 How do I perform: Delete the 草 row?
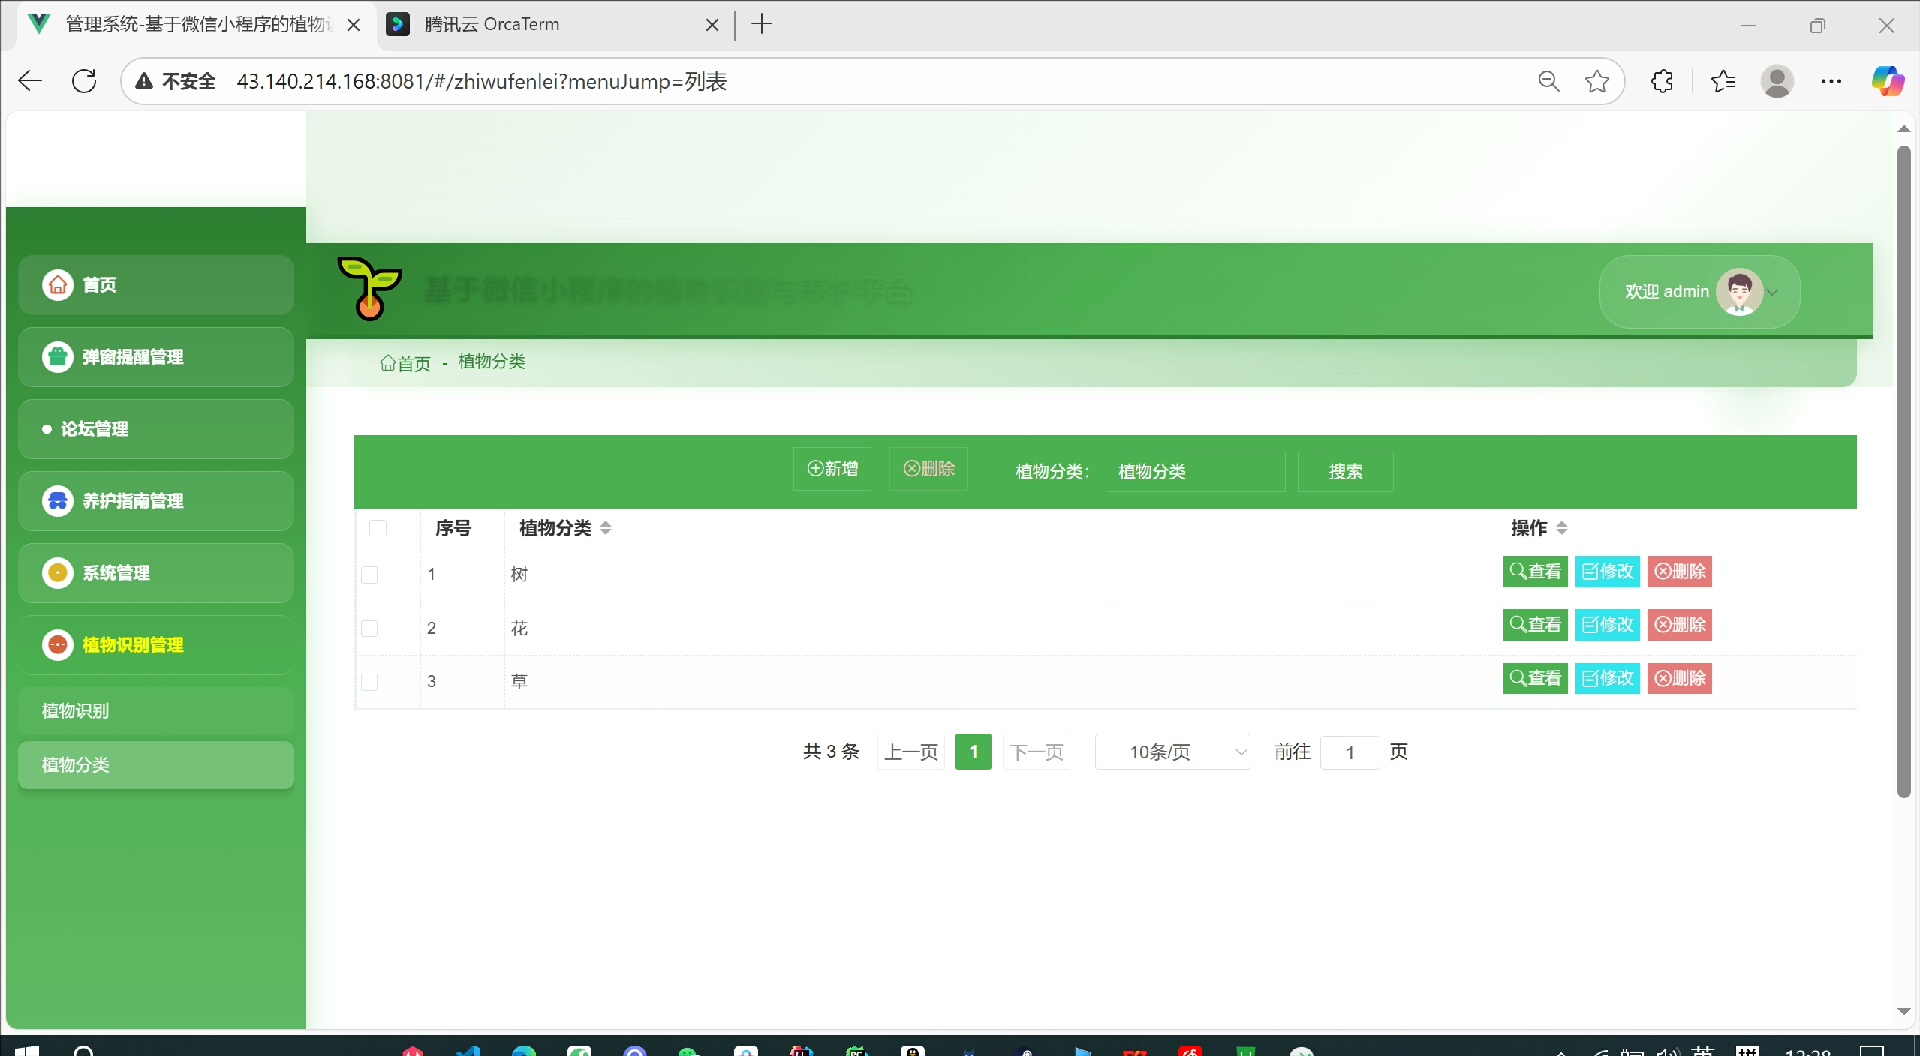[1680, 678]
